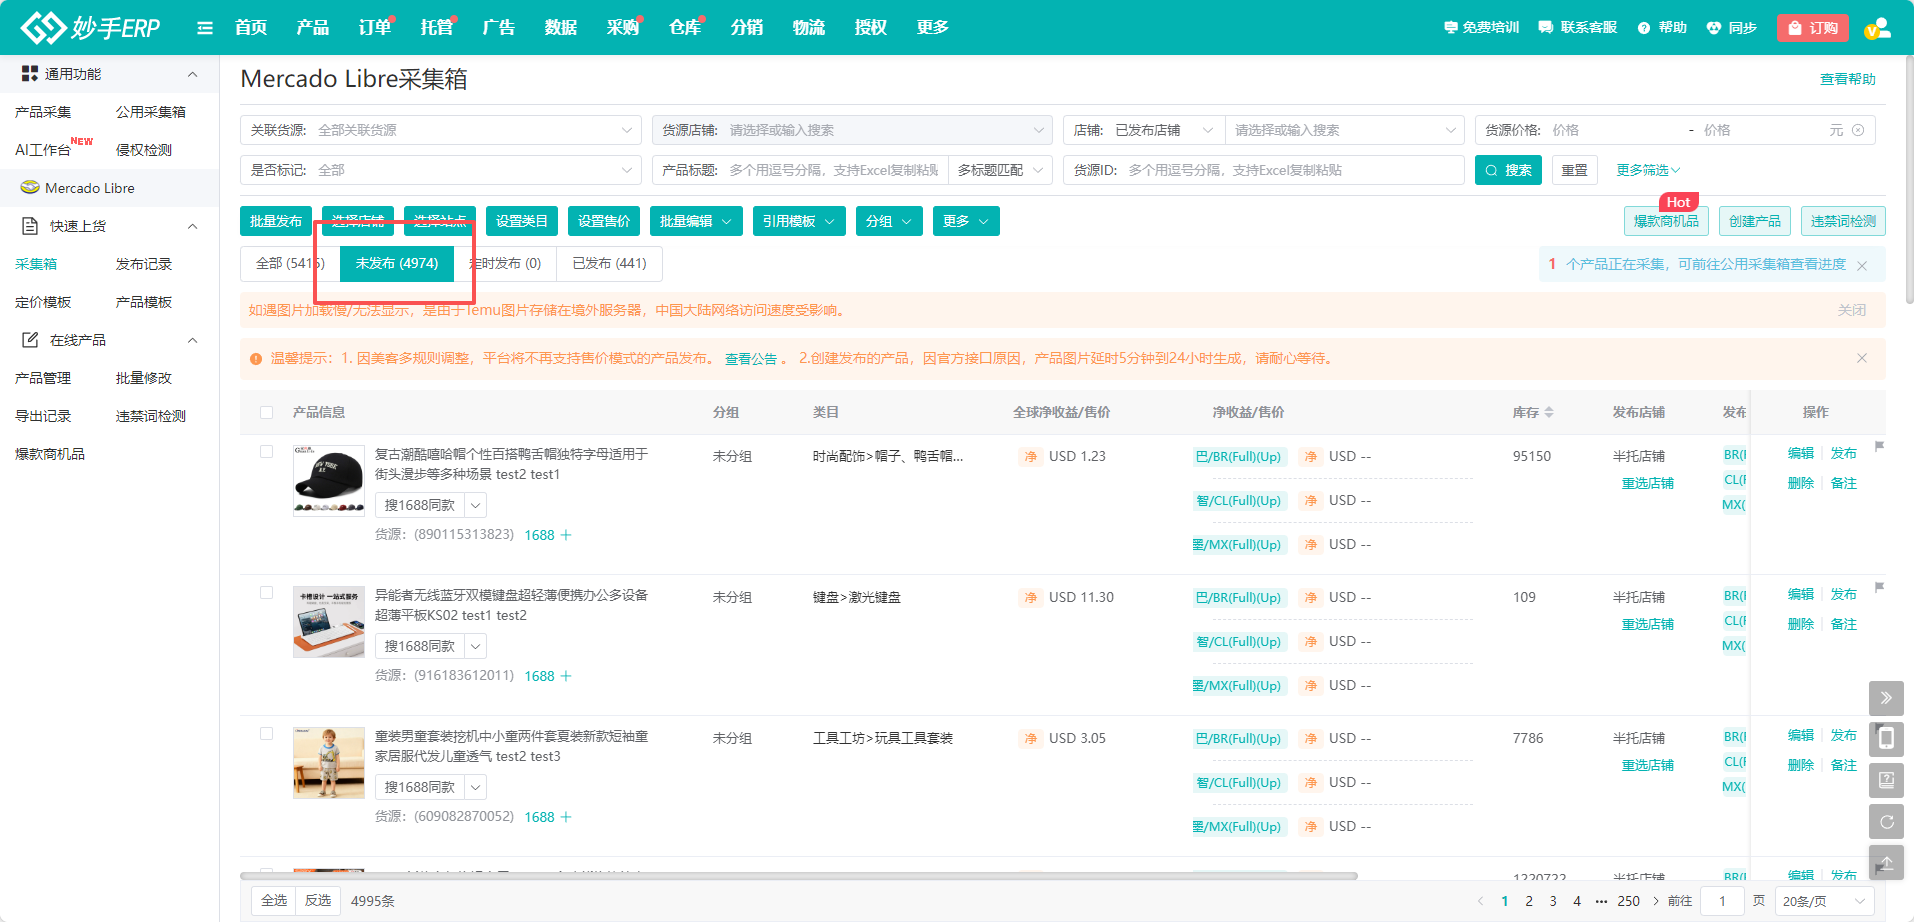
Task: Sort the table by 库存 stock arrows
Action: [1549, 412]
